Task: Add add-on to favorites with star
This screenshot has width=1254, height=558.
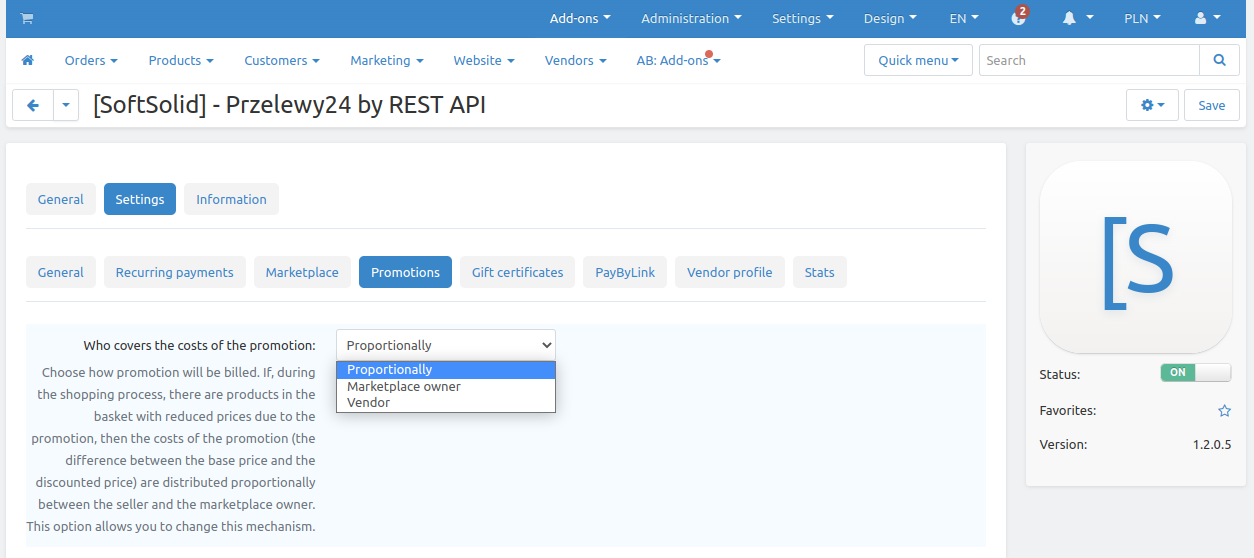Action: [1224, 411]
